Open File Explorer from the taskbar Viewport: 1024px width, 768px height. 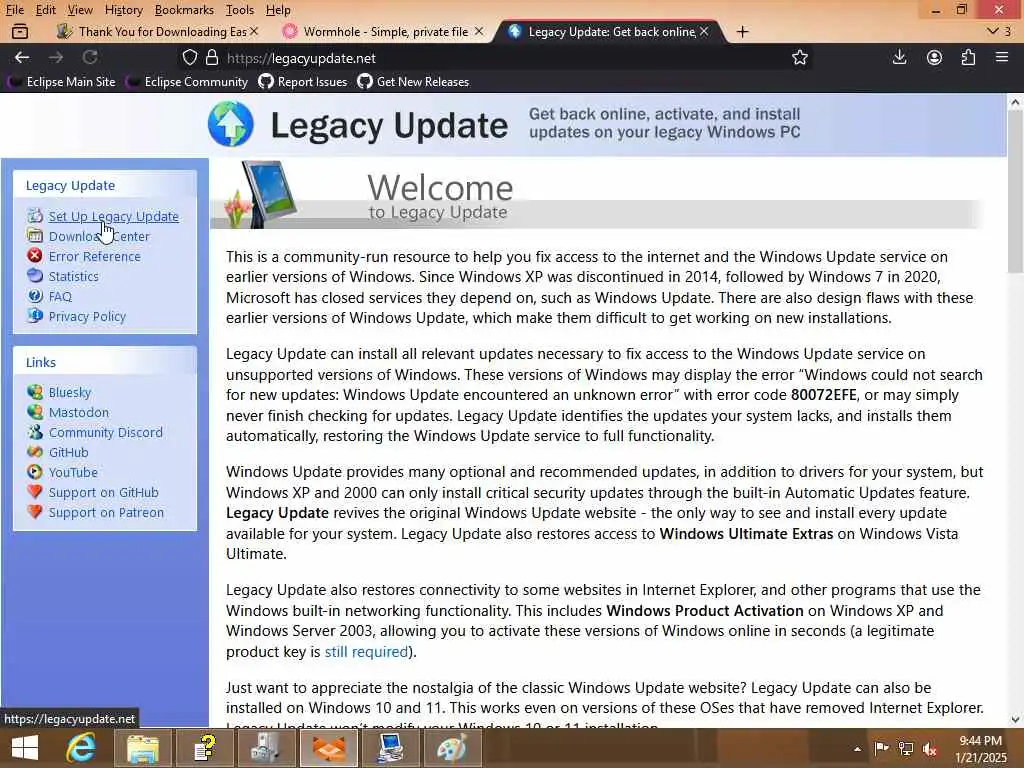[142, 748]
